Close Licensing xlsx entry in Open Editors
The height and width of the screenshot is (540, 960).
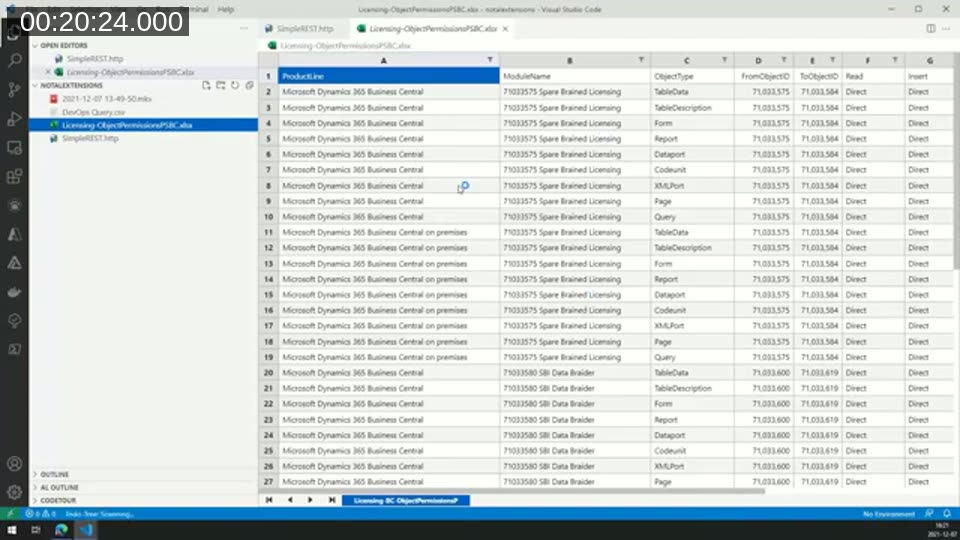[x=48, y=72]
